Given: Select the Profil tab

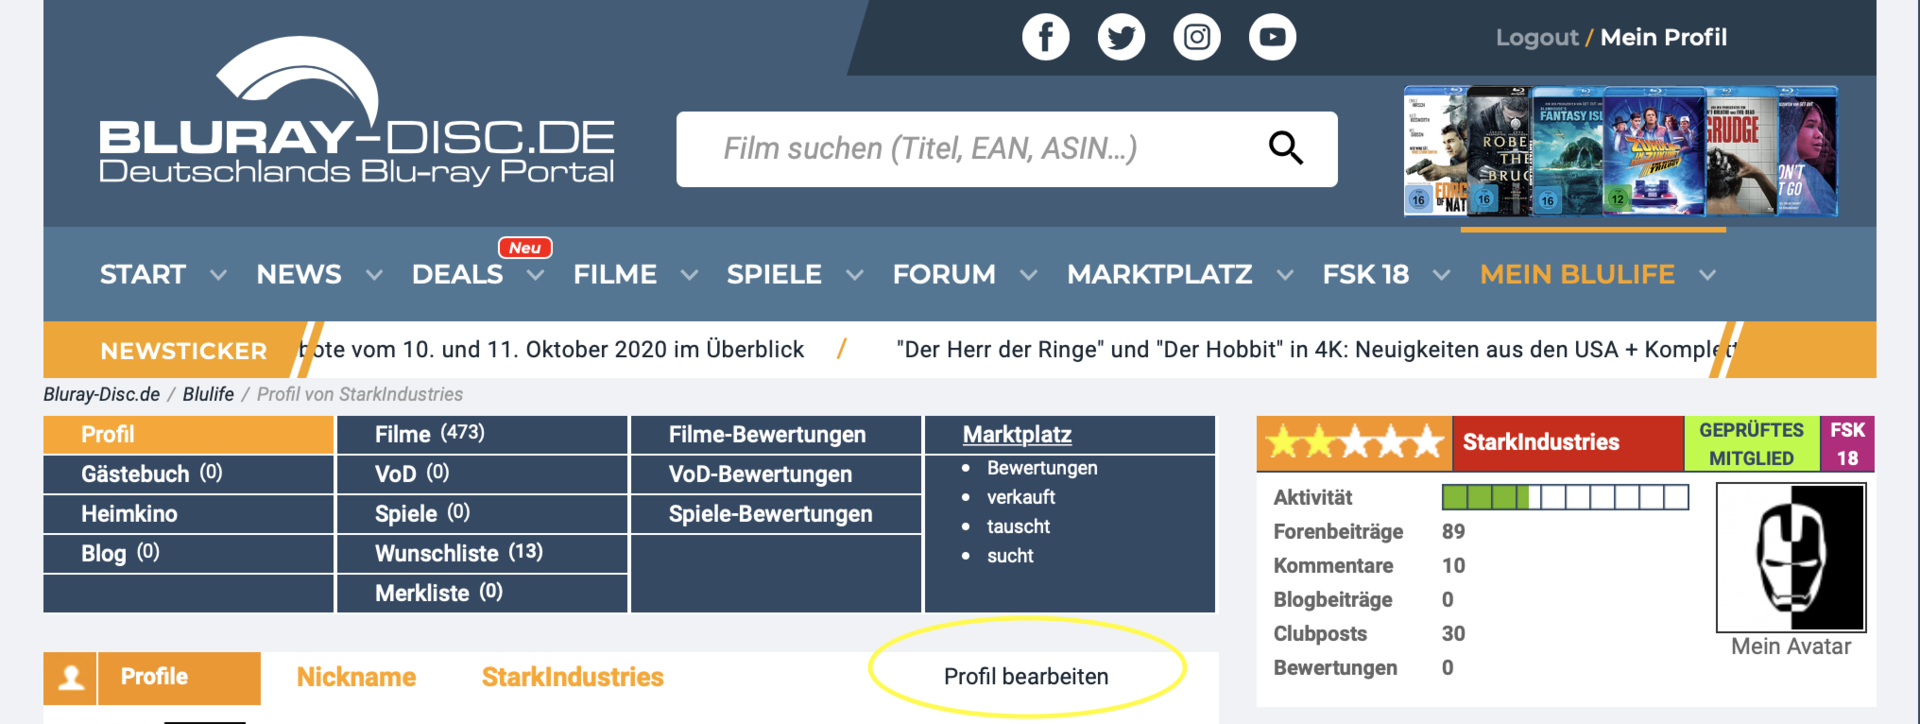Looking at the screenshot, I should coord(188,435).
